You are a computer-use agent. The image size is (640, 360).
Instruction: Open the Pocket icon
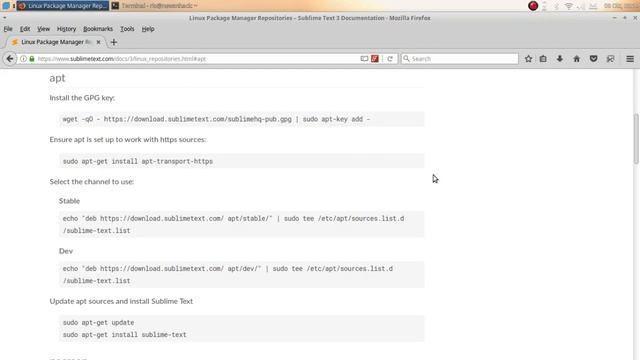(x=593, y=59)
